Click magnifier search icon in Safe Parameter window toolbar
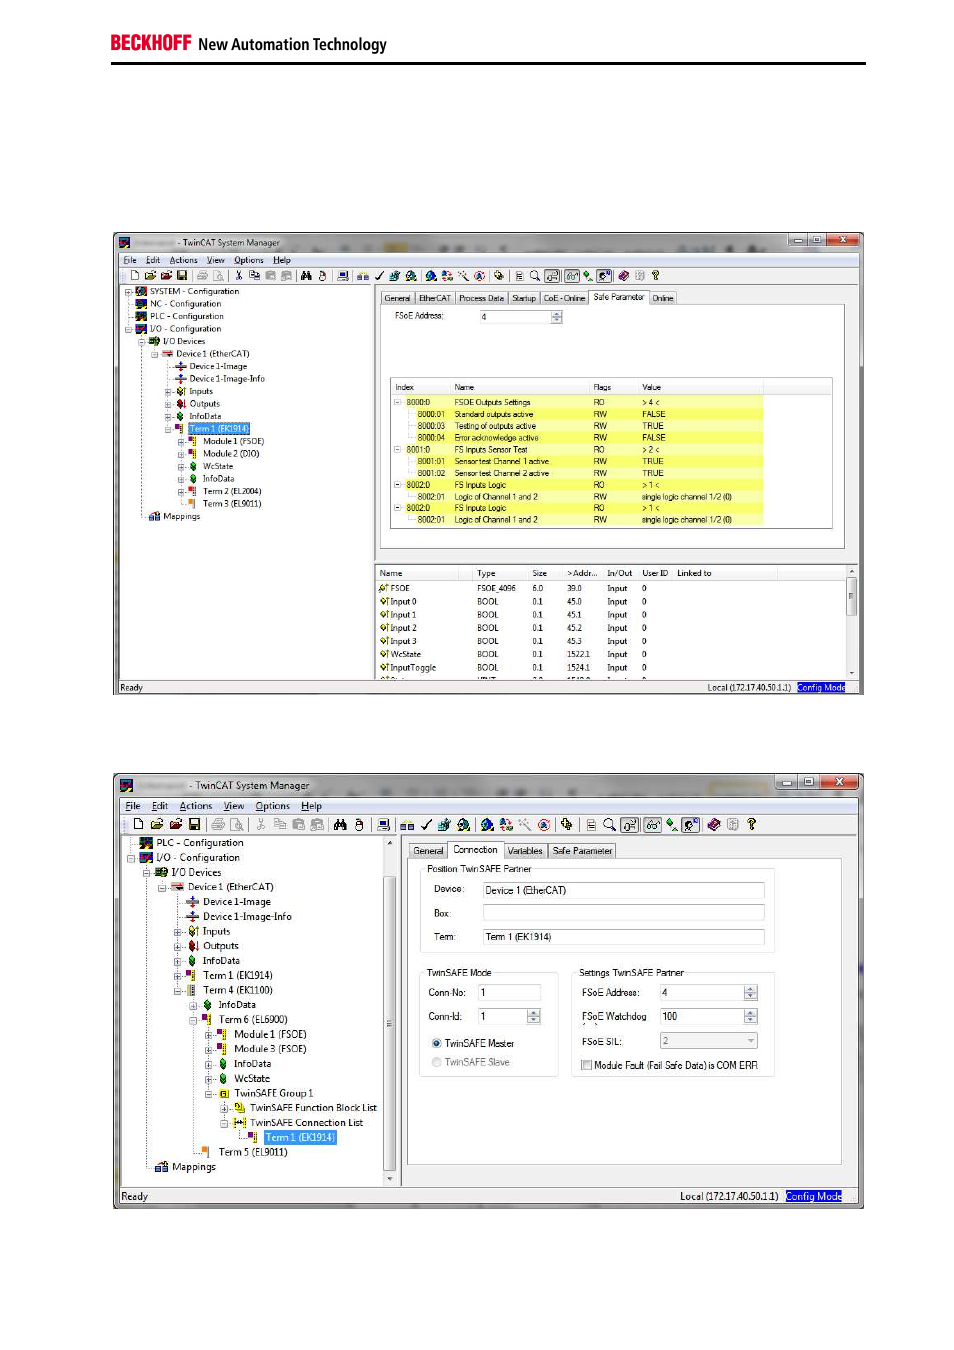This screenshot has height=1350, width=954. pos(534,275)
